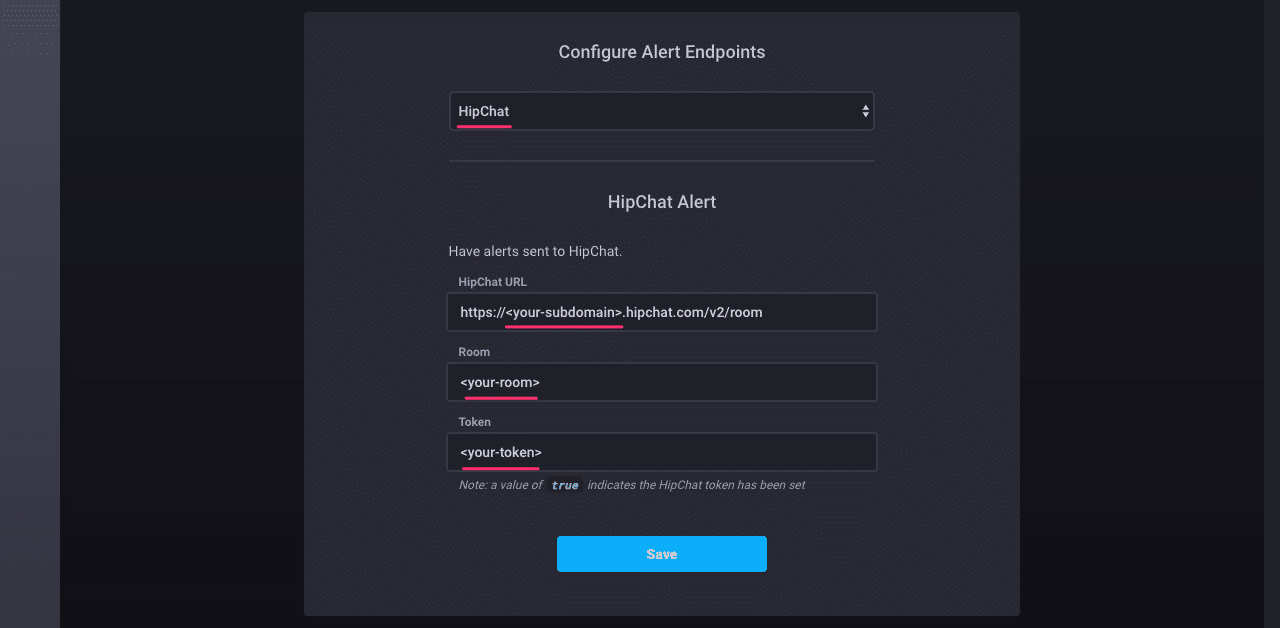Screen dimensions: 1280x628
Task: Click the Configure Alert Endpoints title
Action: click(662, 51)
